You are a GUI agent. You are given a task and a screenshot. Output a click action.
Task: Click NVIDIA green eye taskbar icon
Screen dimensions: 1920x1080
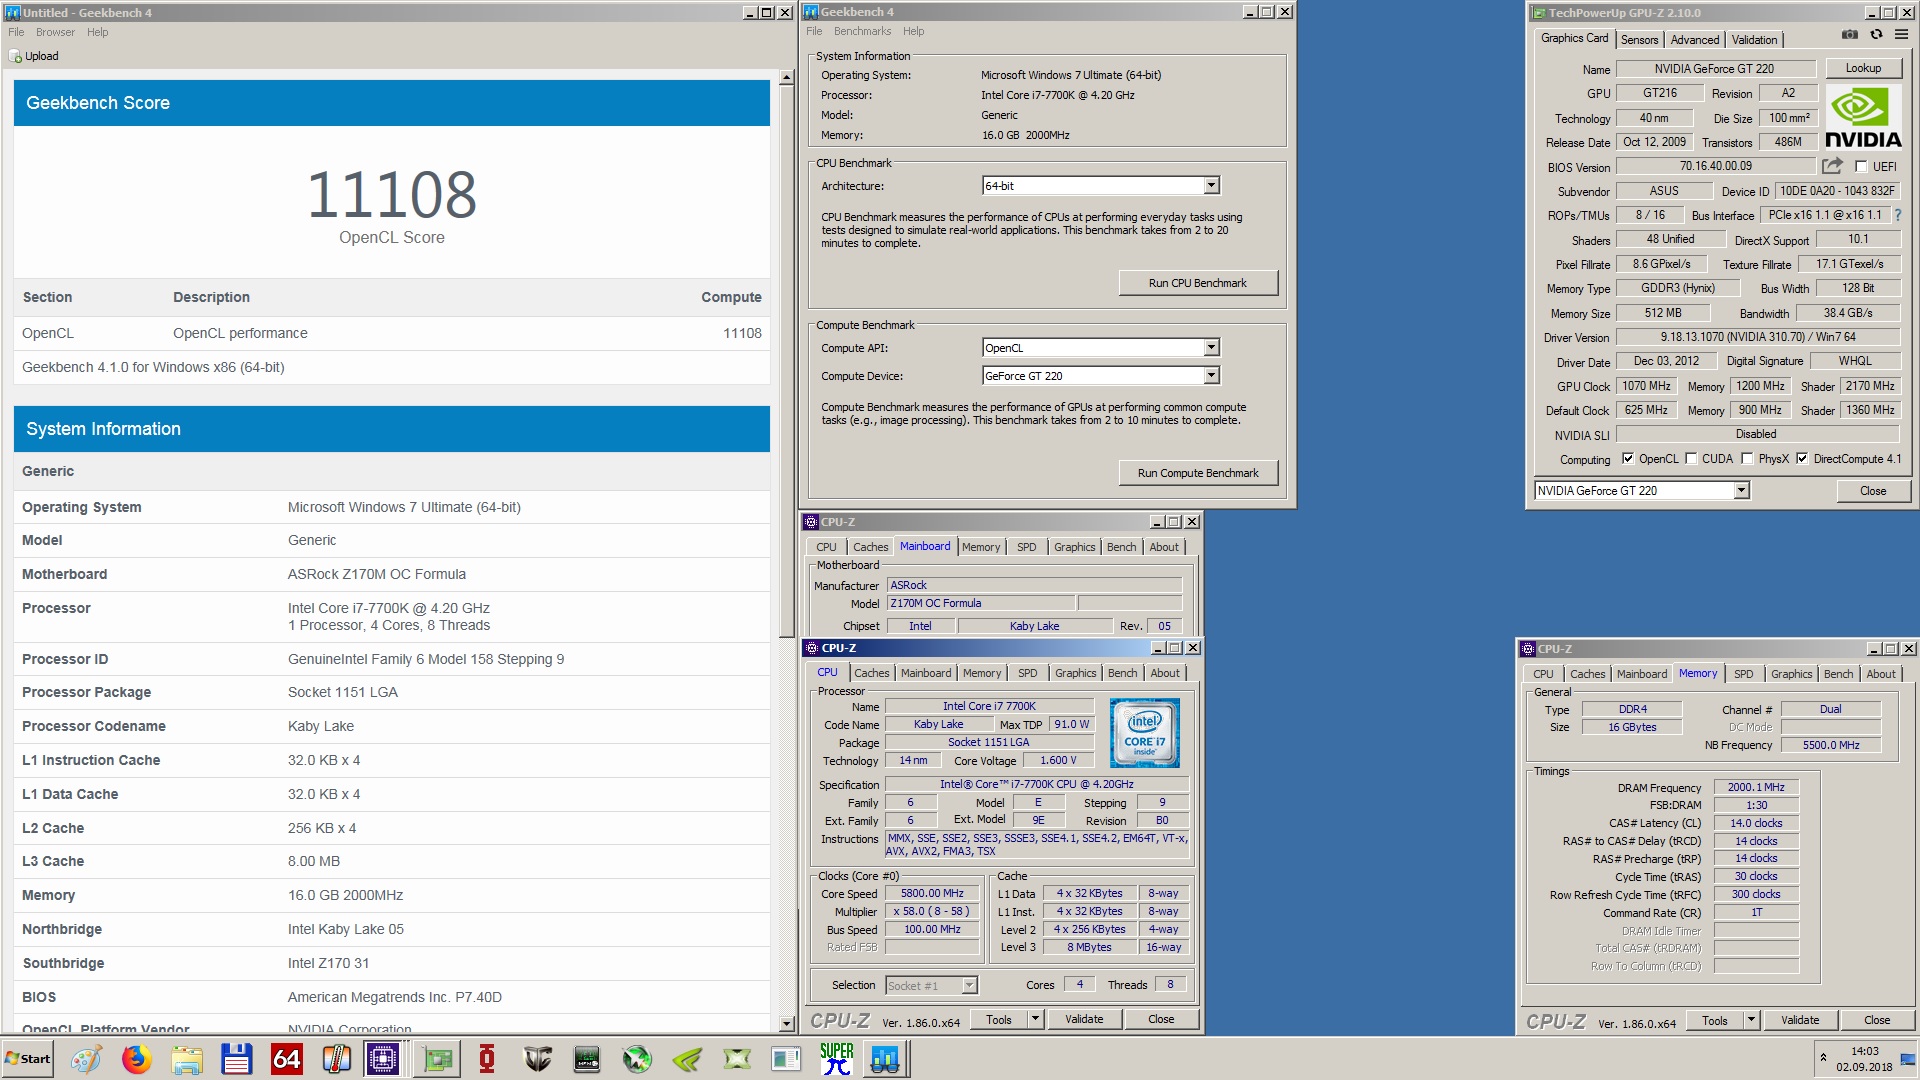[x=687, y=1059]
